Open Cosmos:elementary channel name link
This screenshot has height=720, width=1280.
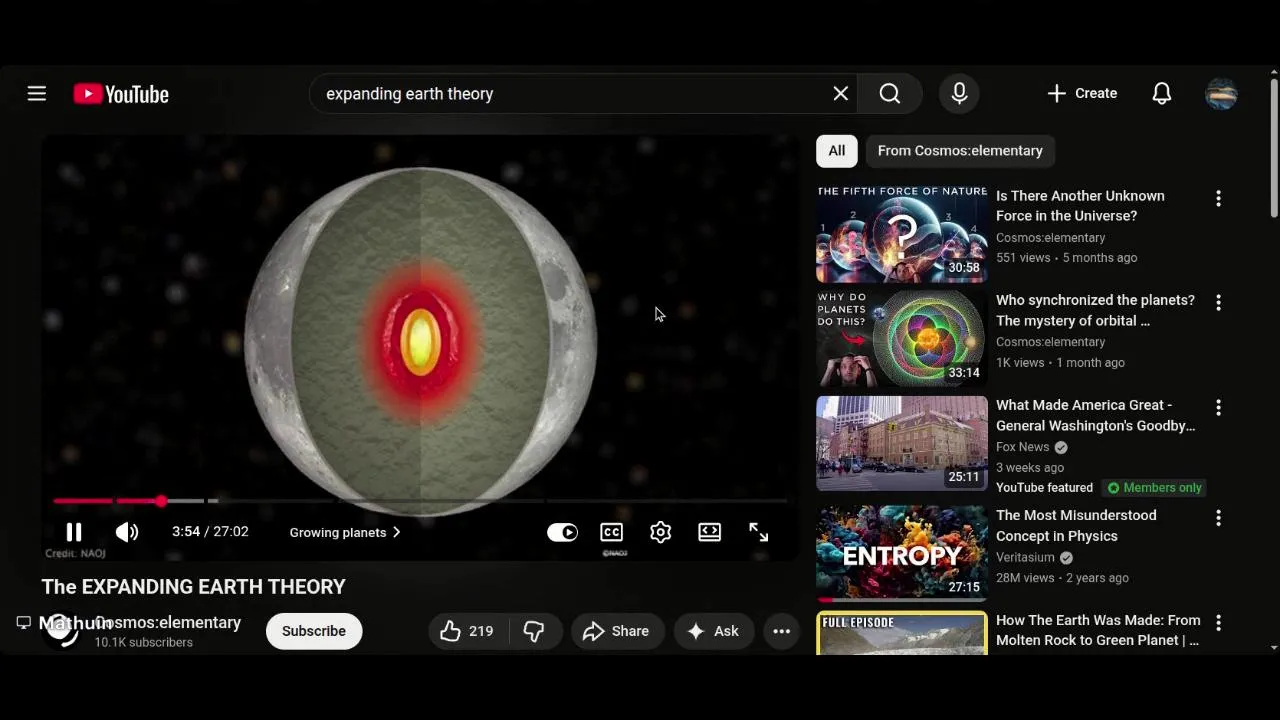pos(168,622)
